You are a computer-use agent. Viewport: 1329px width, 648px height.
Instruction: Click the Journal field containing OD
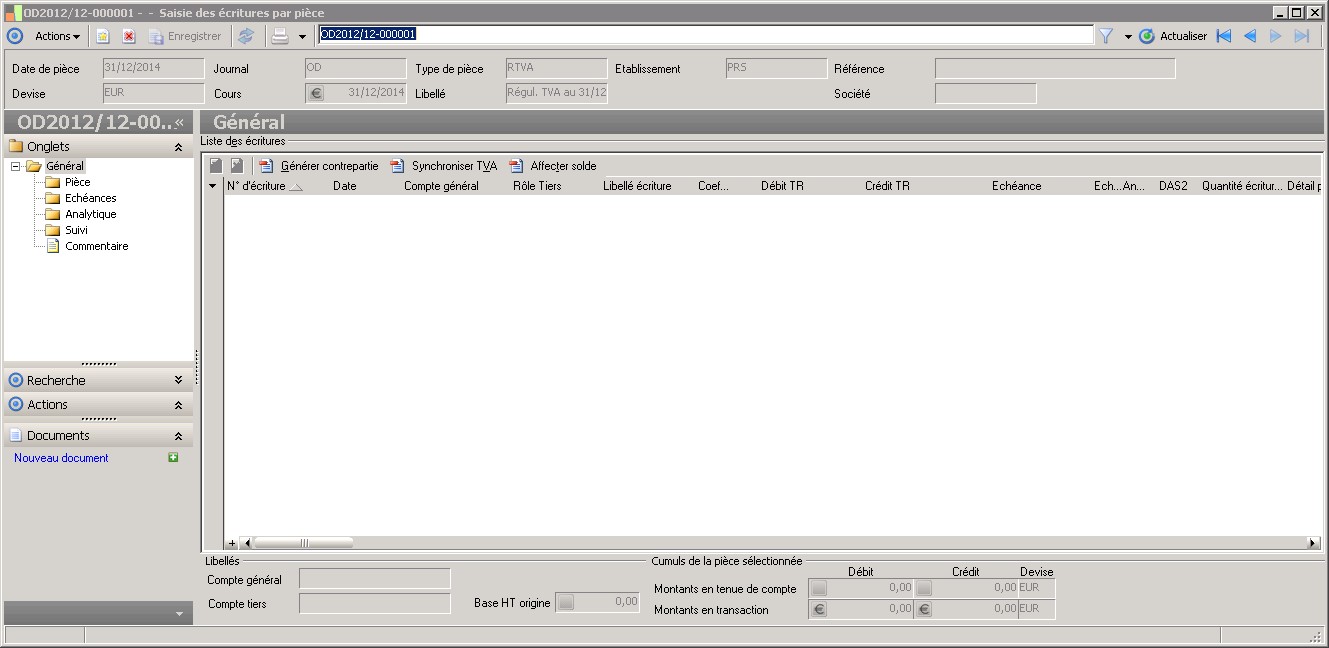(x=356, y=68)
